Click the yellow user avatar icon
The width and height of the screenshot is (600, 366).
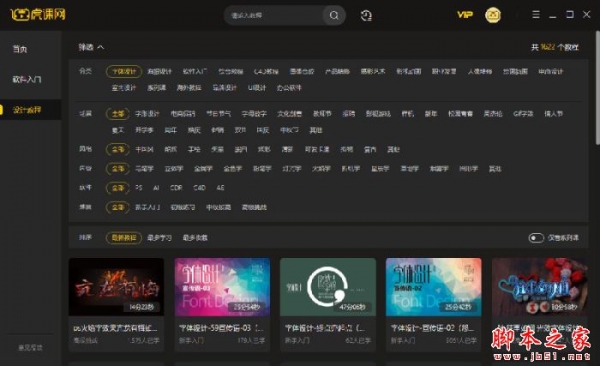493,15
